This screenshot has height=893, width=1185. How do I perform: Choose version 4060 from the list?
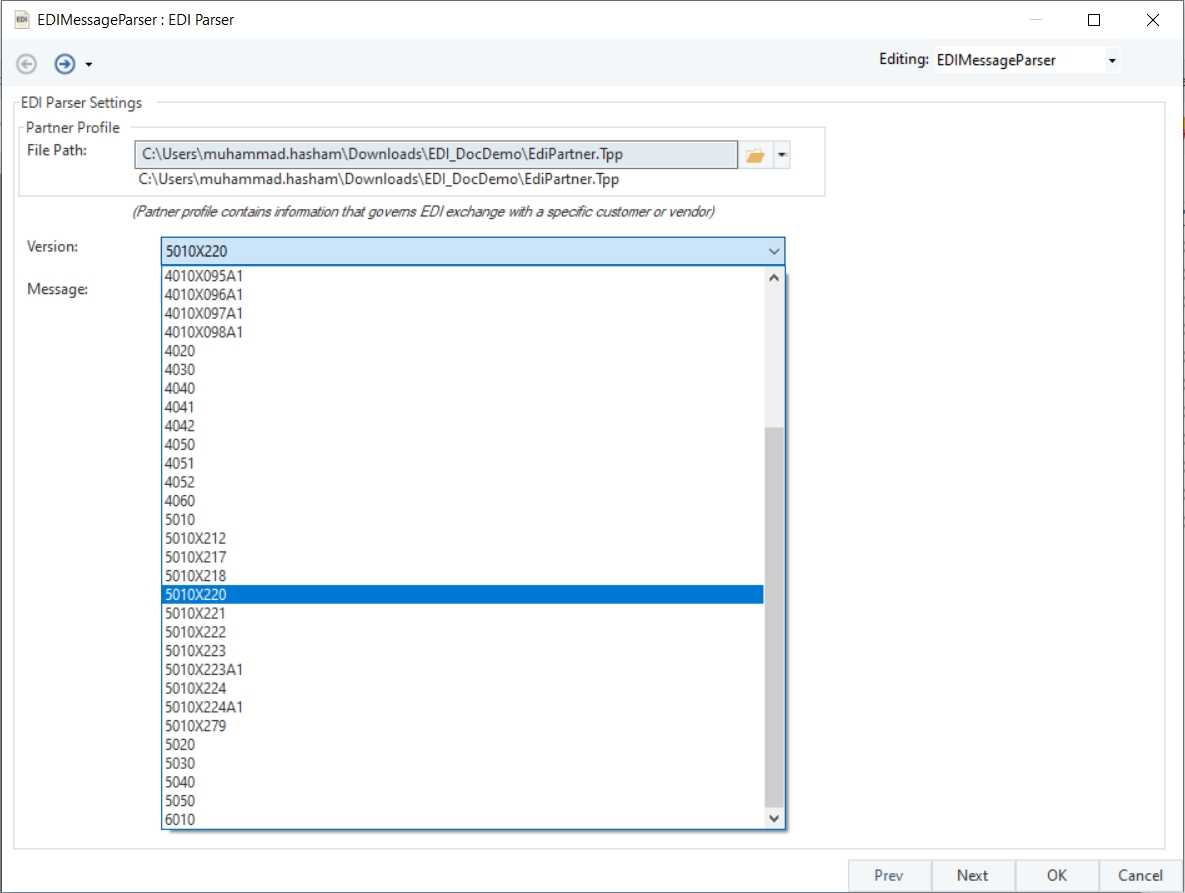coord(180,501)
